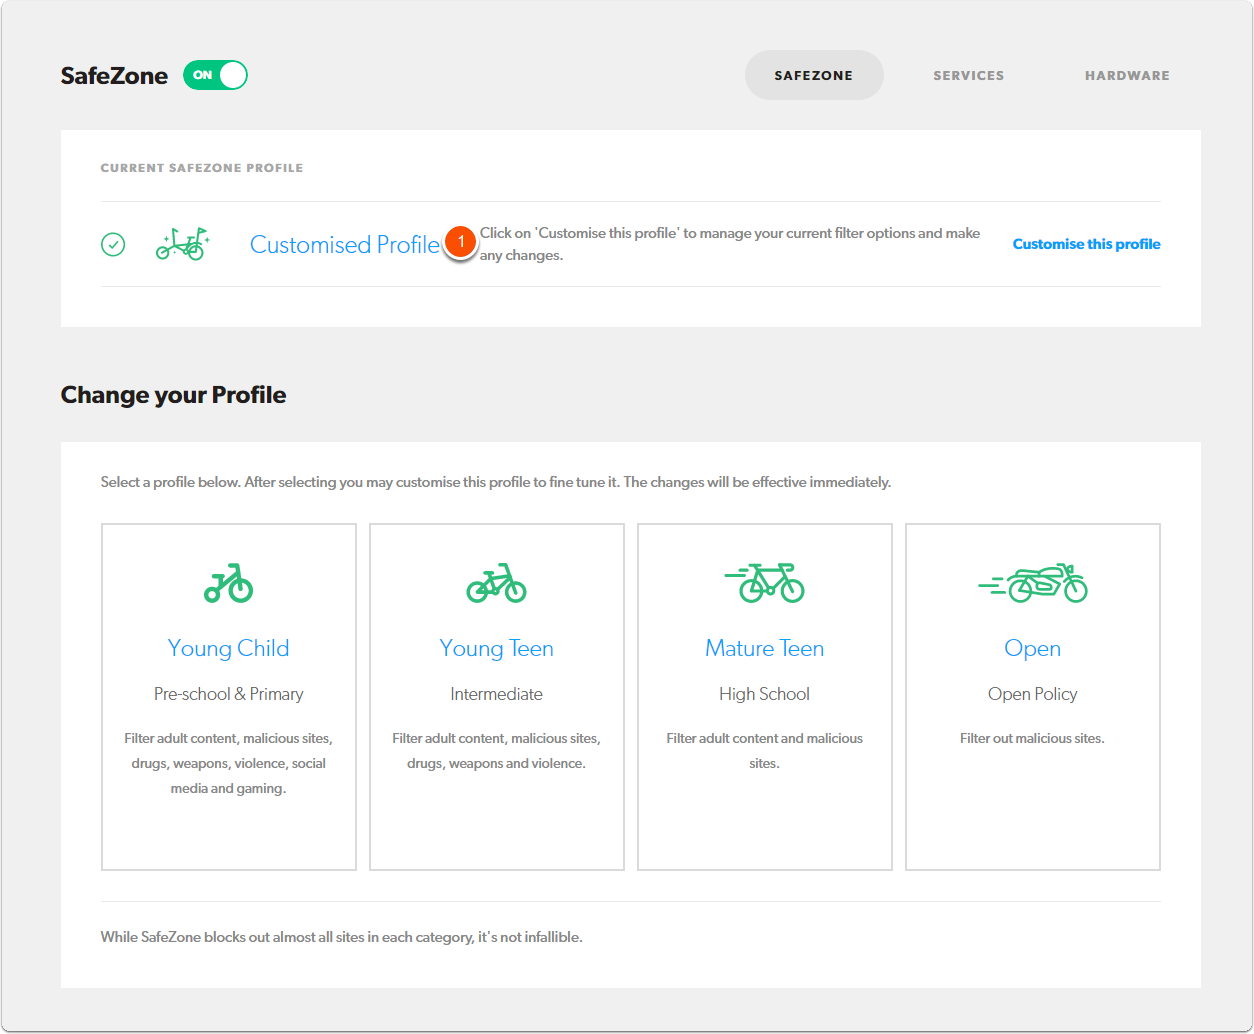Image resolution: width=1254 pixels, height=1034 pixels.
Task: Open the SAFEZONE tab
Action: [x=814, y=75]
